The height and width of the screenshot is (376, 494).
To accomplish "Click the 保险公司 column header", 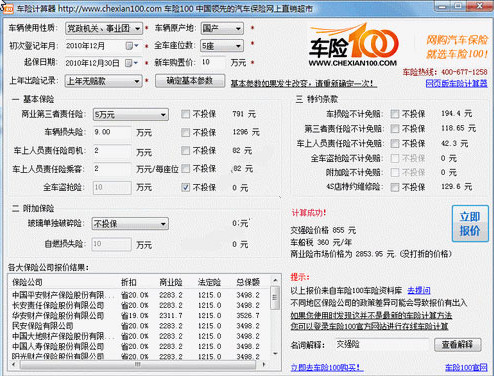I will [27, 282].
